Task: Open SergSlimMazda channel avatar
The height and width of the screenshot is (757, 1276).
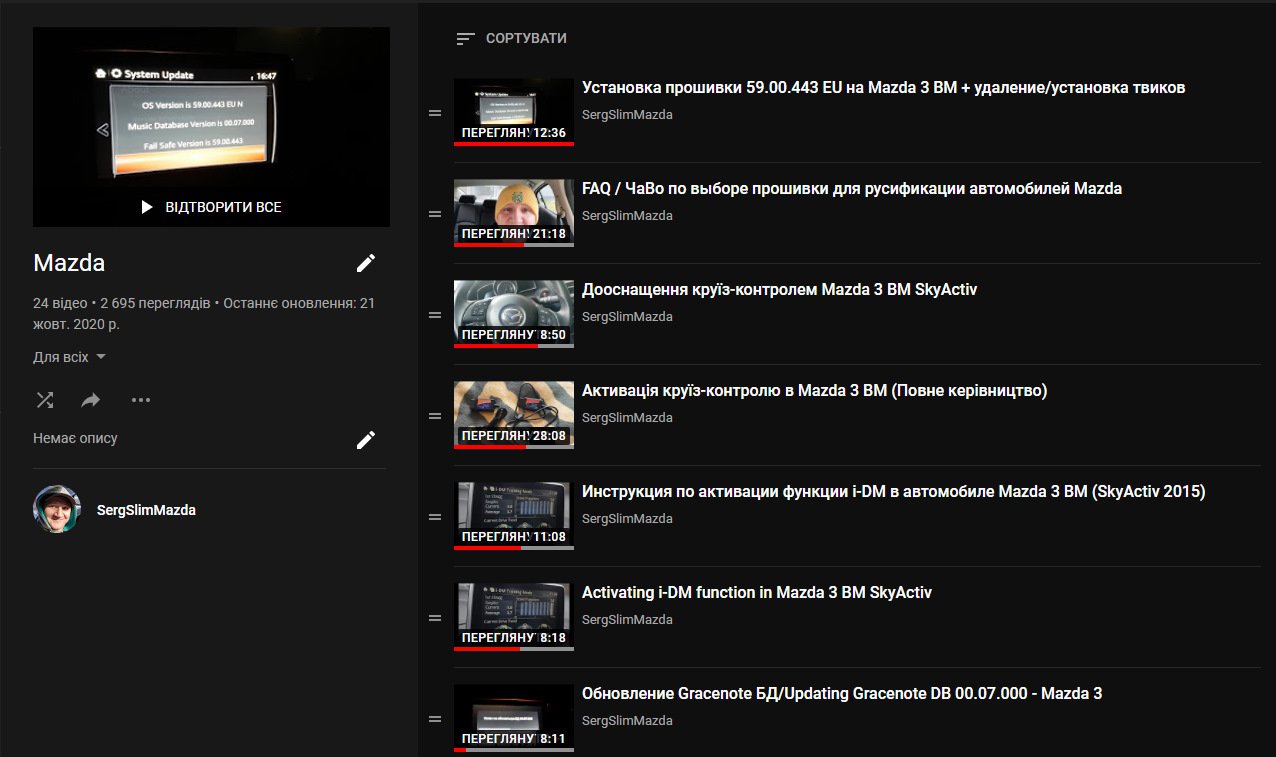Action: click(56, 510)
